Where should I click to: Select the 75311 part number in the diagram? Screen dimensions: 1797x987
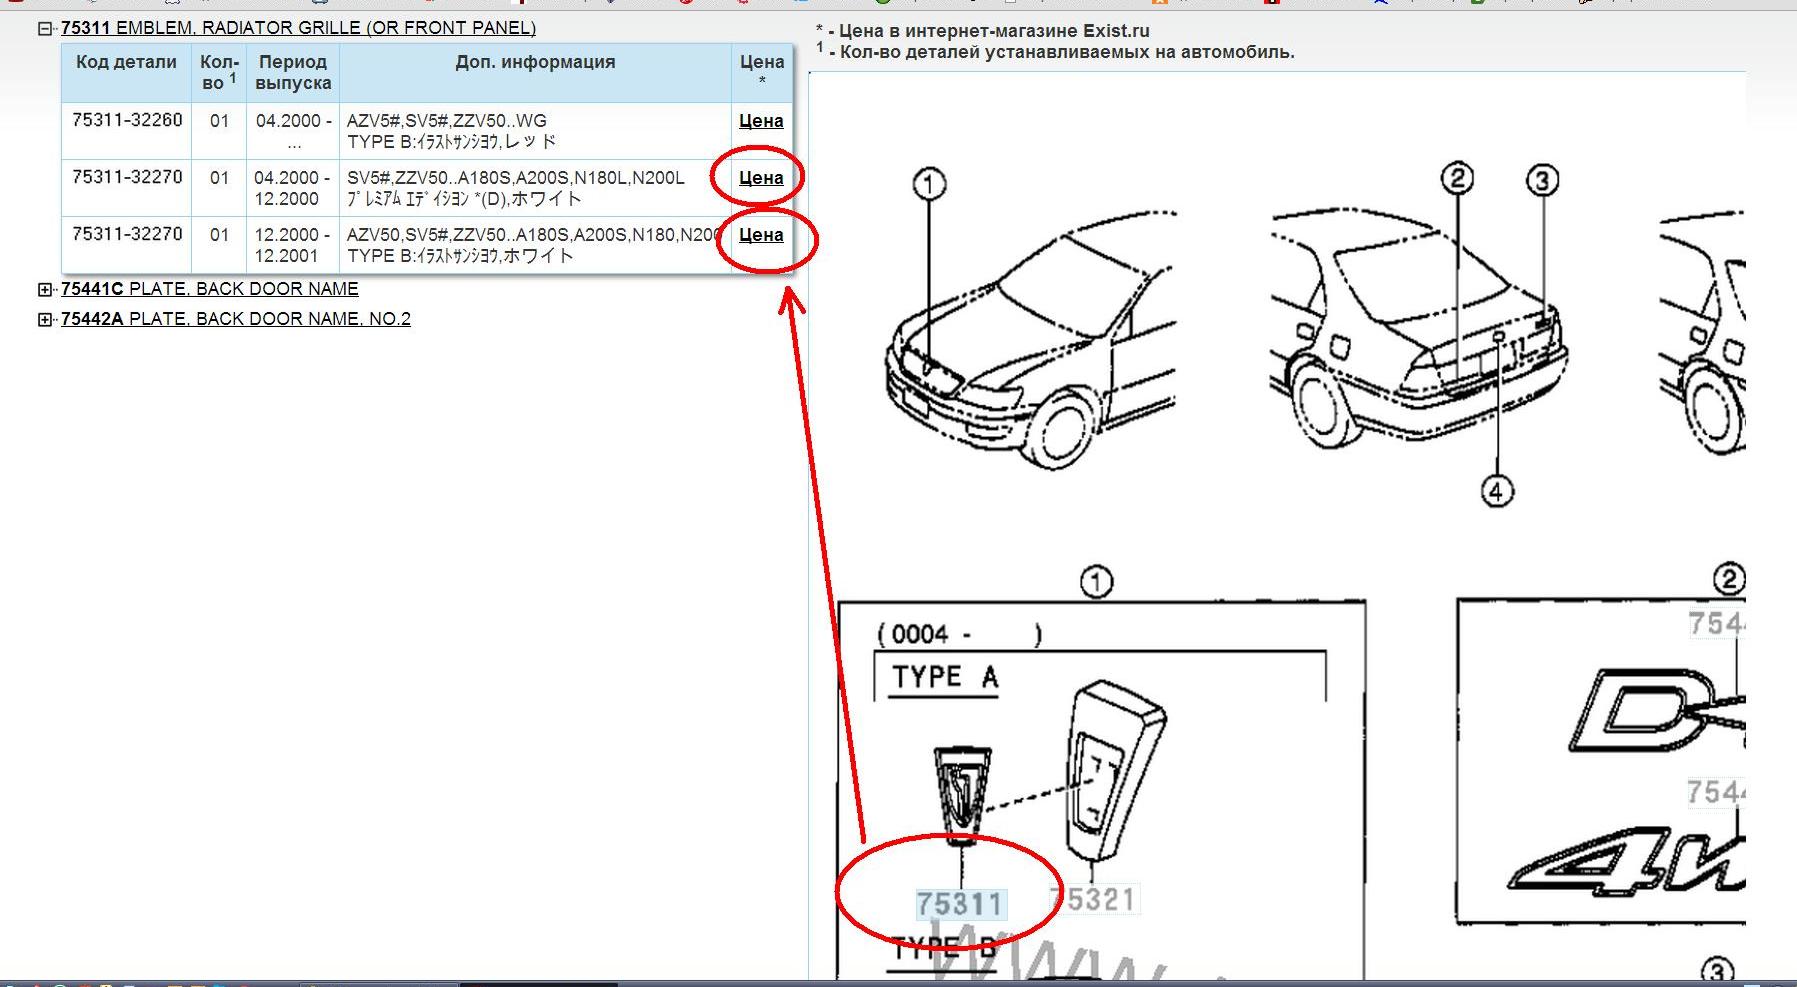pos(959,904)
